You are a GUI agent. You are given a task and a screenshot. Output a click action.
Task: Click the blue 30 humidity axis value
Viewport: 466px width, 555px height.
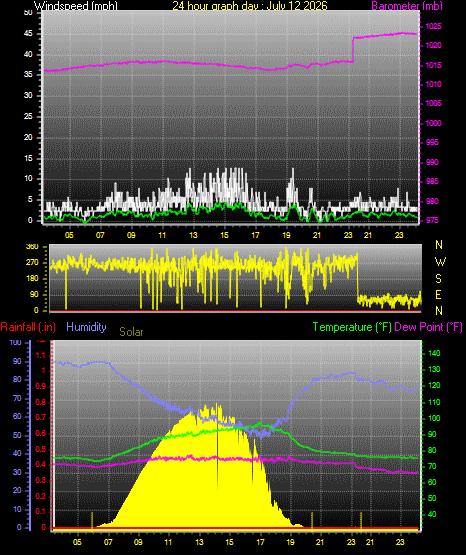pyautogui.click(x=17, y=473)
